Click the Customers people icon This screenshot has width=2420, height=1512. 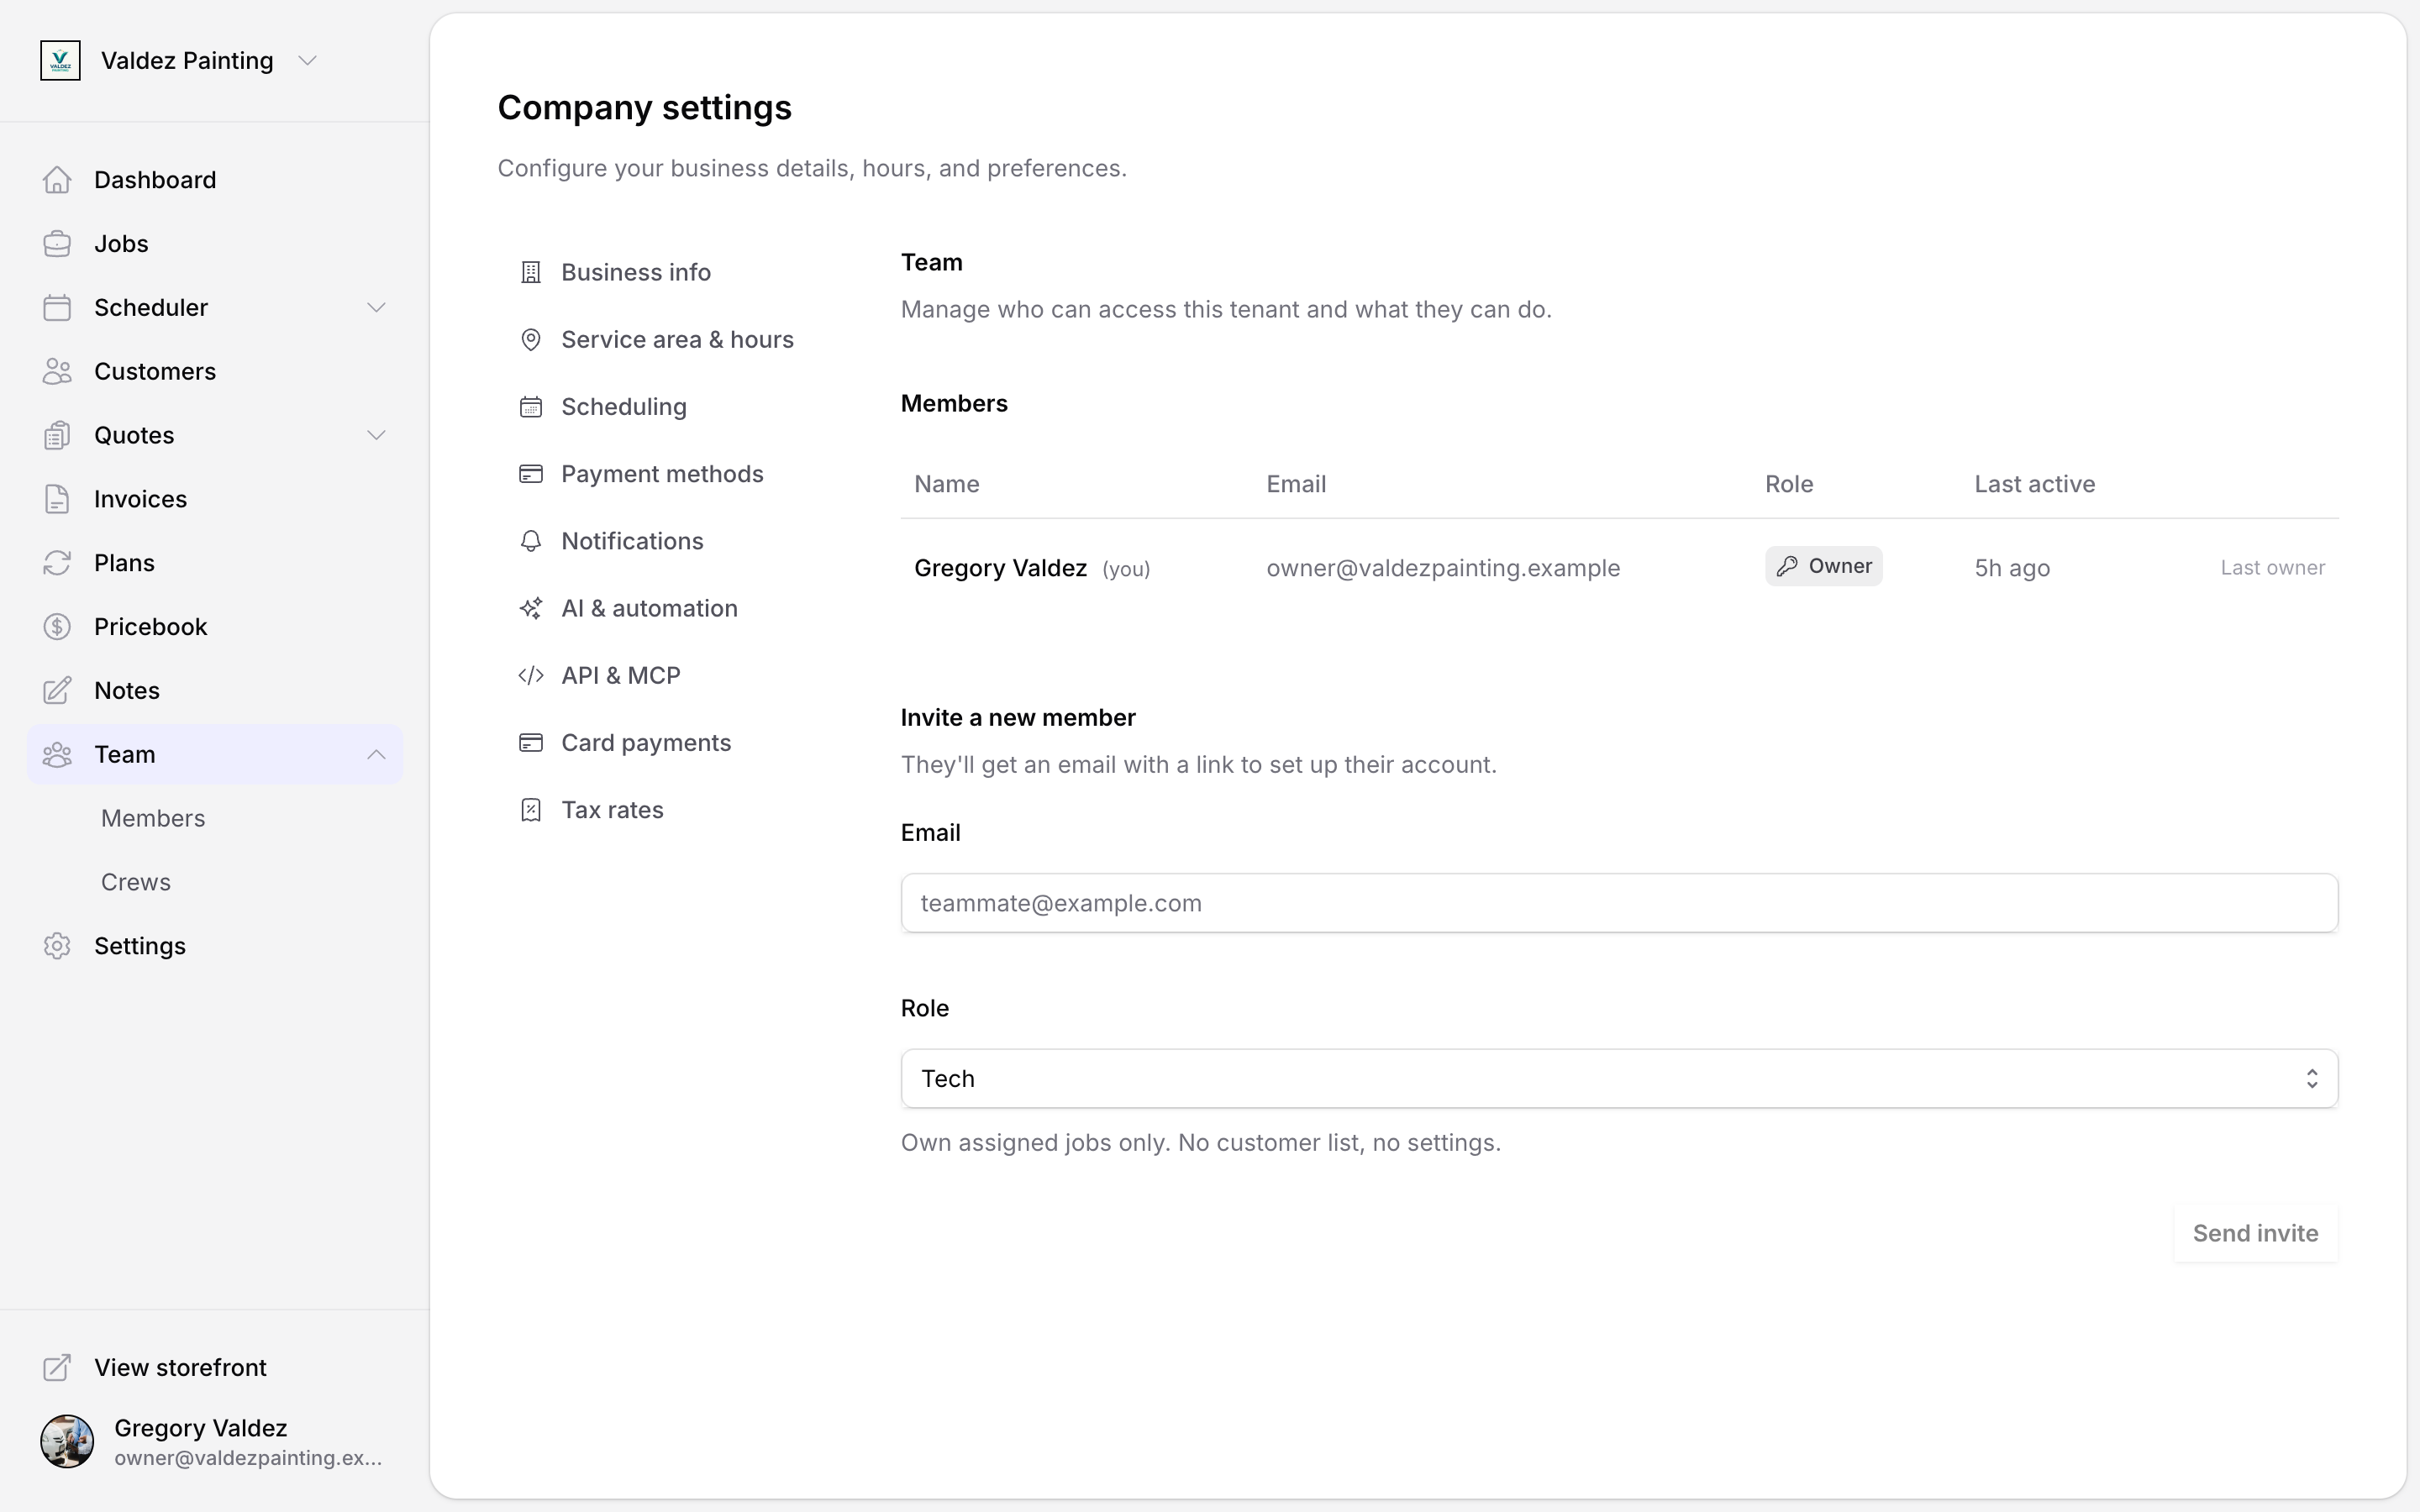click(x=57, y=372)
